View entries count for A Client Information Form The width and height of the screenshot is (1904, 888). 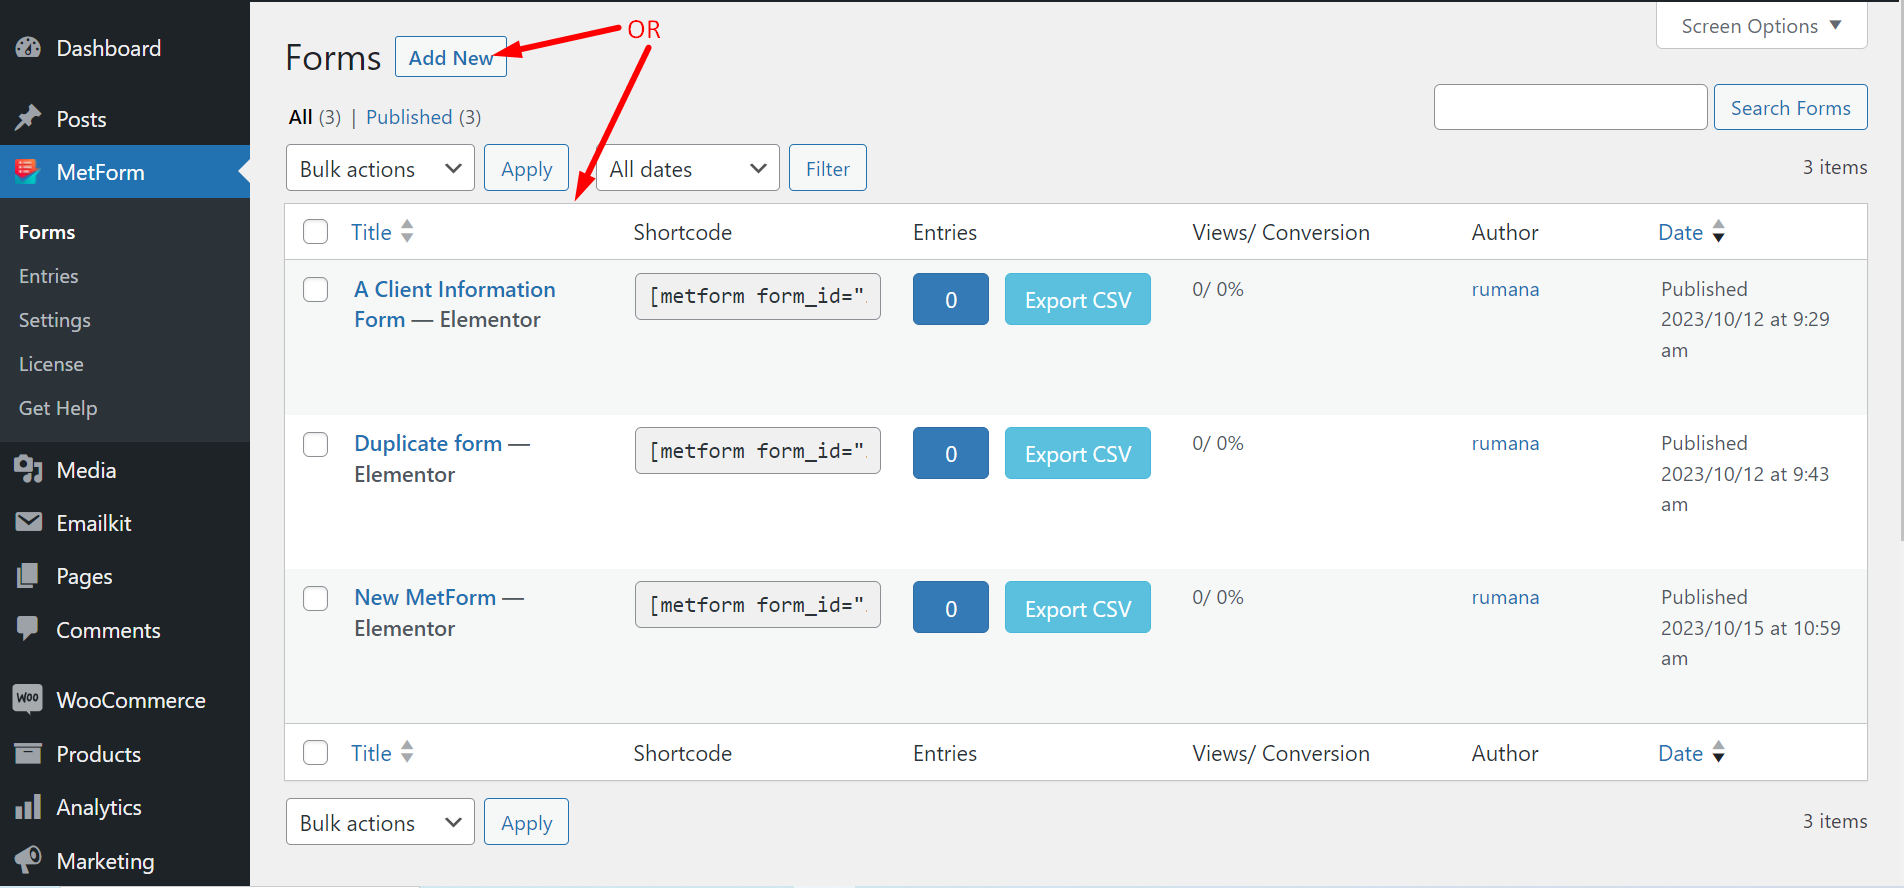(951, 299)
